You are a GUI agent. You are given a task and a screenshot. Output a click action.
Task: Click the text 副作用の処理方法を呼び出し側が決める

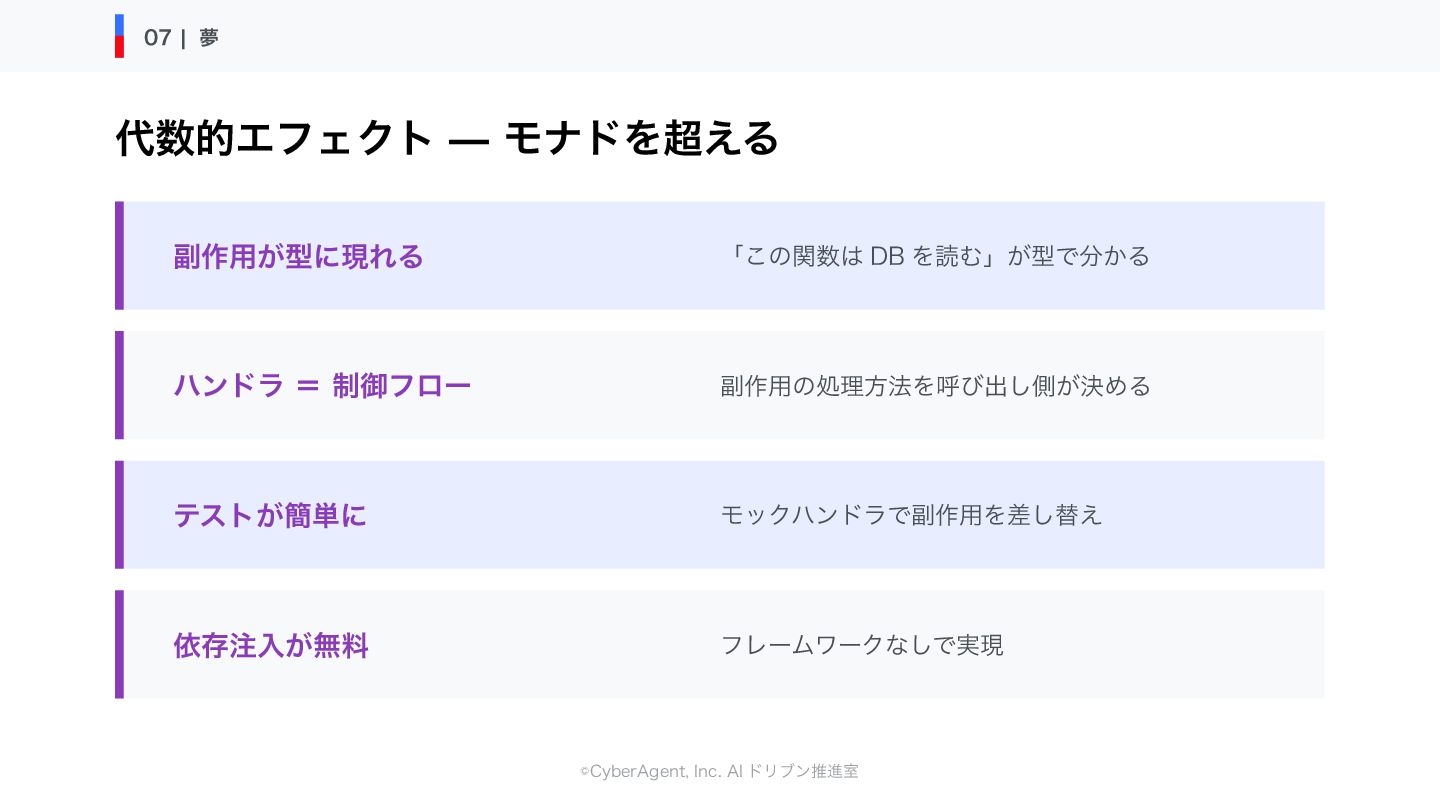(935, 386)
